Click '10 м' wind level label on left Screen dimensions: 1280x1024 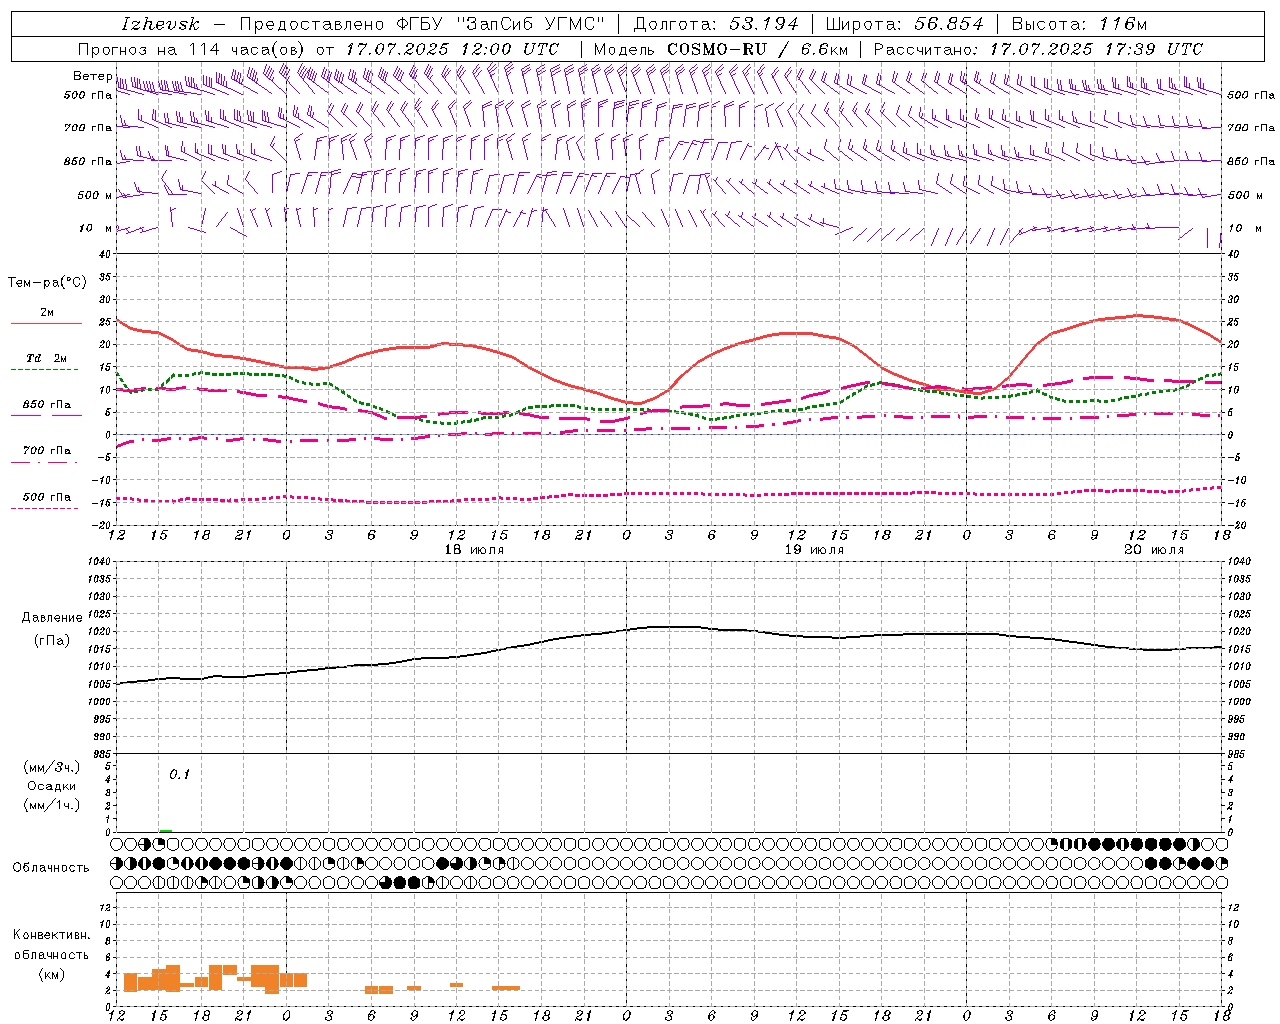[x=95, y=228]
